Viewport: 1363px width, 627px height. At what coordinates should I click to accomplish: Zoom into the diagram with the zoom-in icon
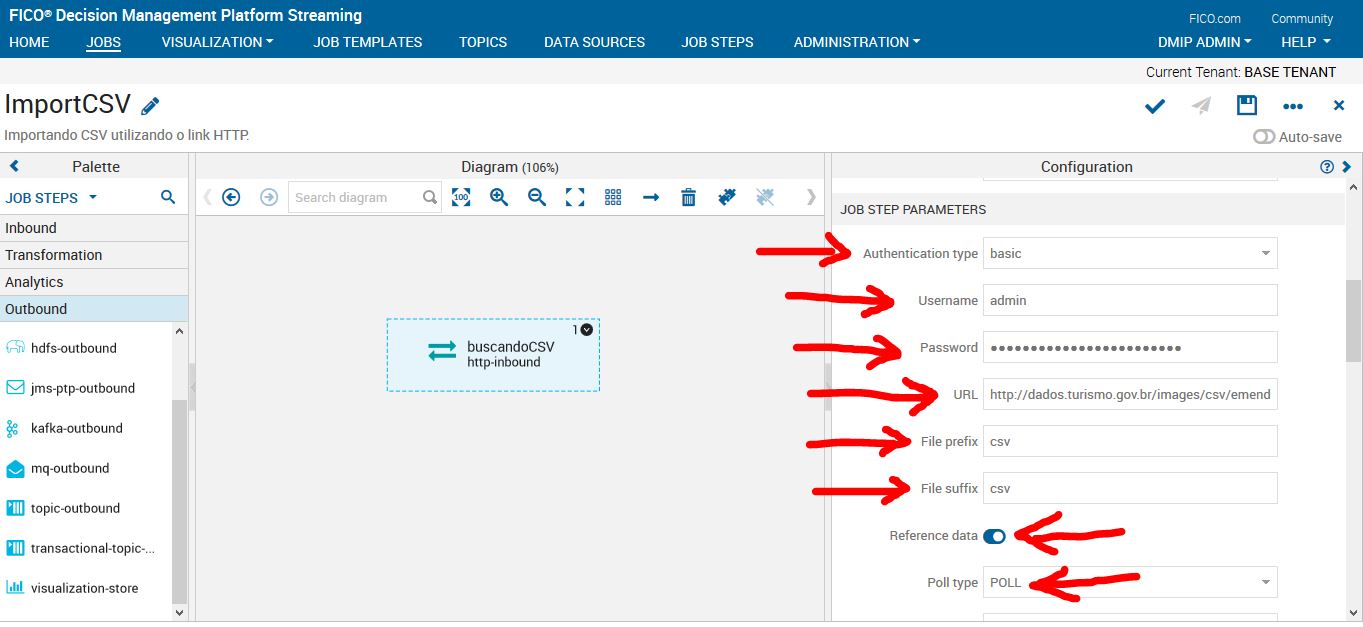[498, 197]
